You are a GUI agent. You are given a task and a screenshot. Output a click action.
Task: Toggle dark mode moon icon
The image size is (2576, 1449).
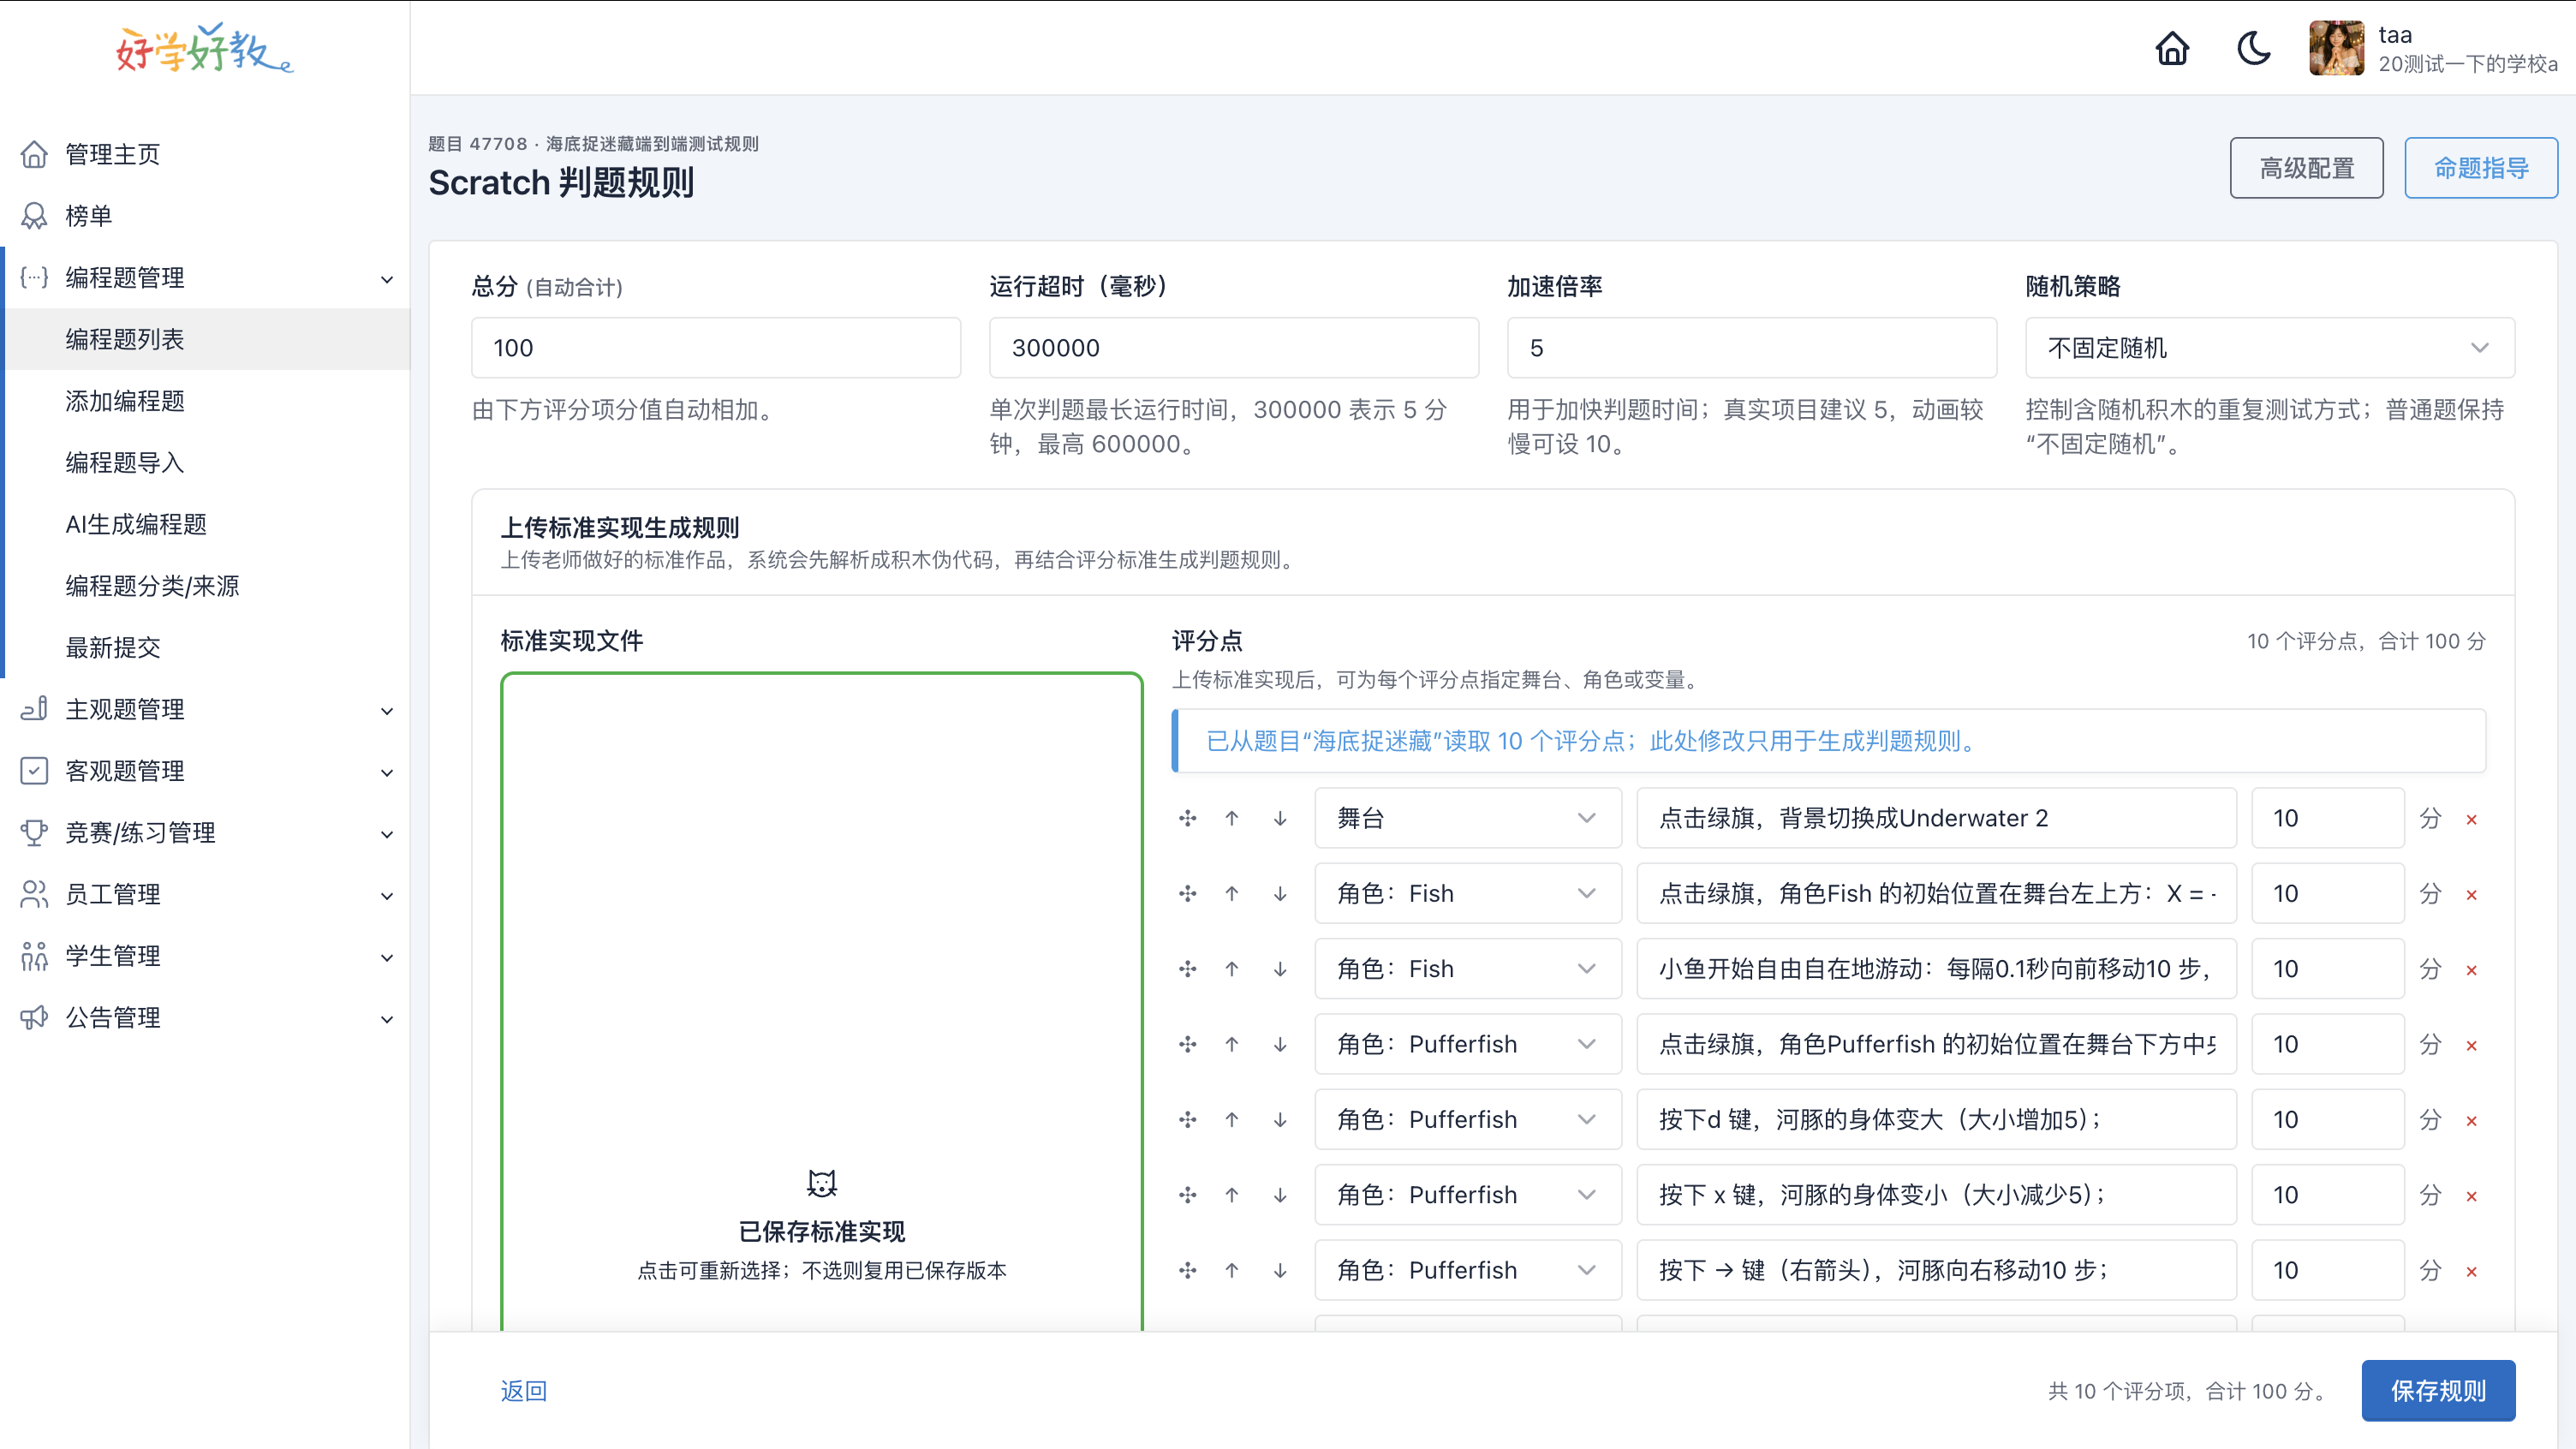(2254, 48)
